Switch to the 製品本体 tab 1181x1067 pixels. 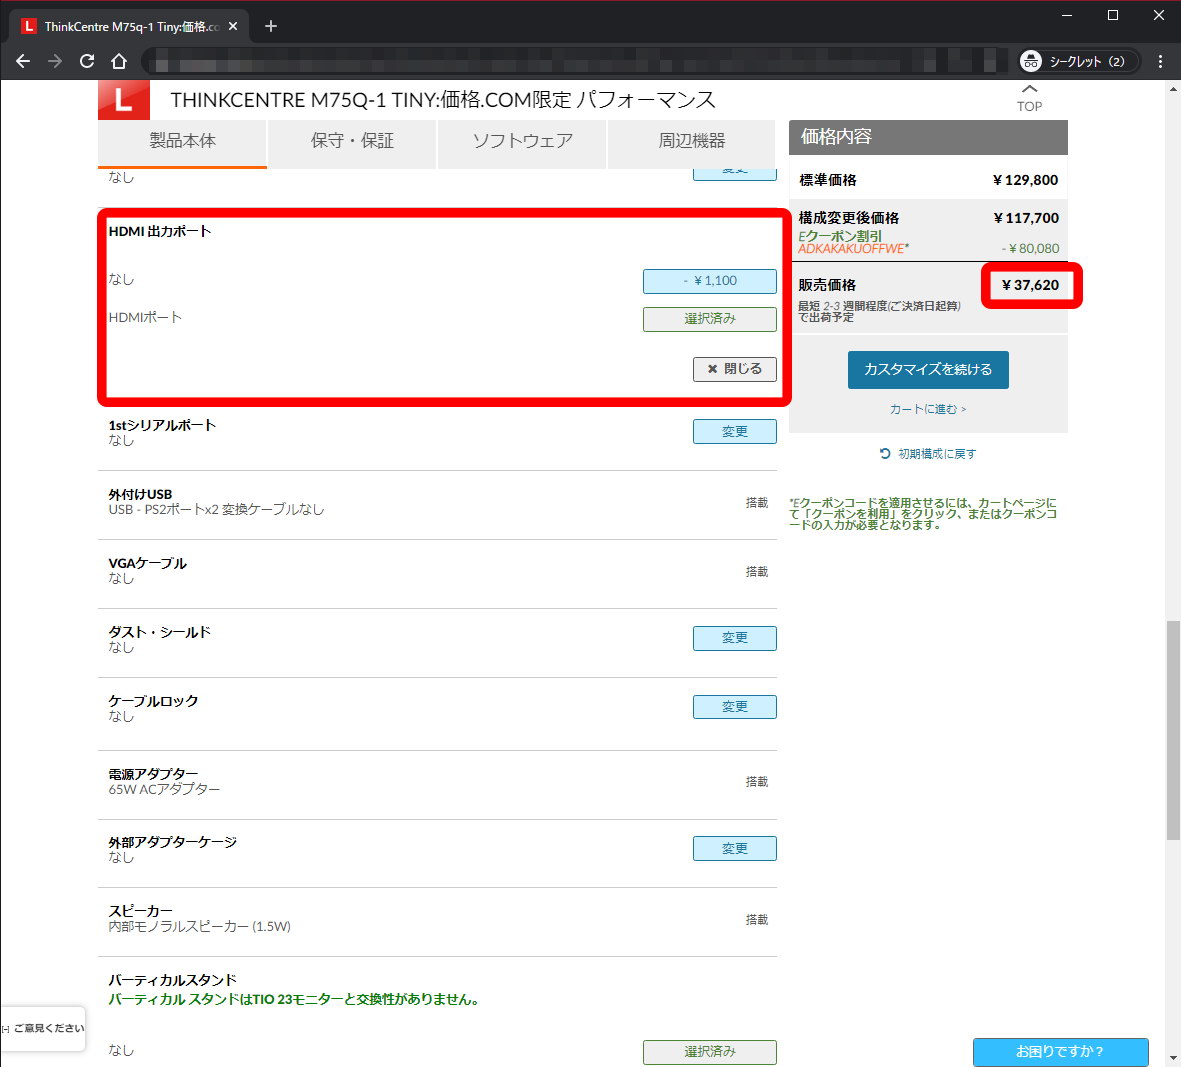[182, 142]
